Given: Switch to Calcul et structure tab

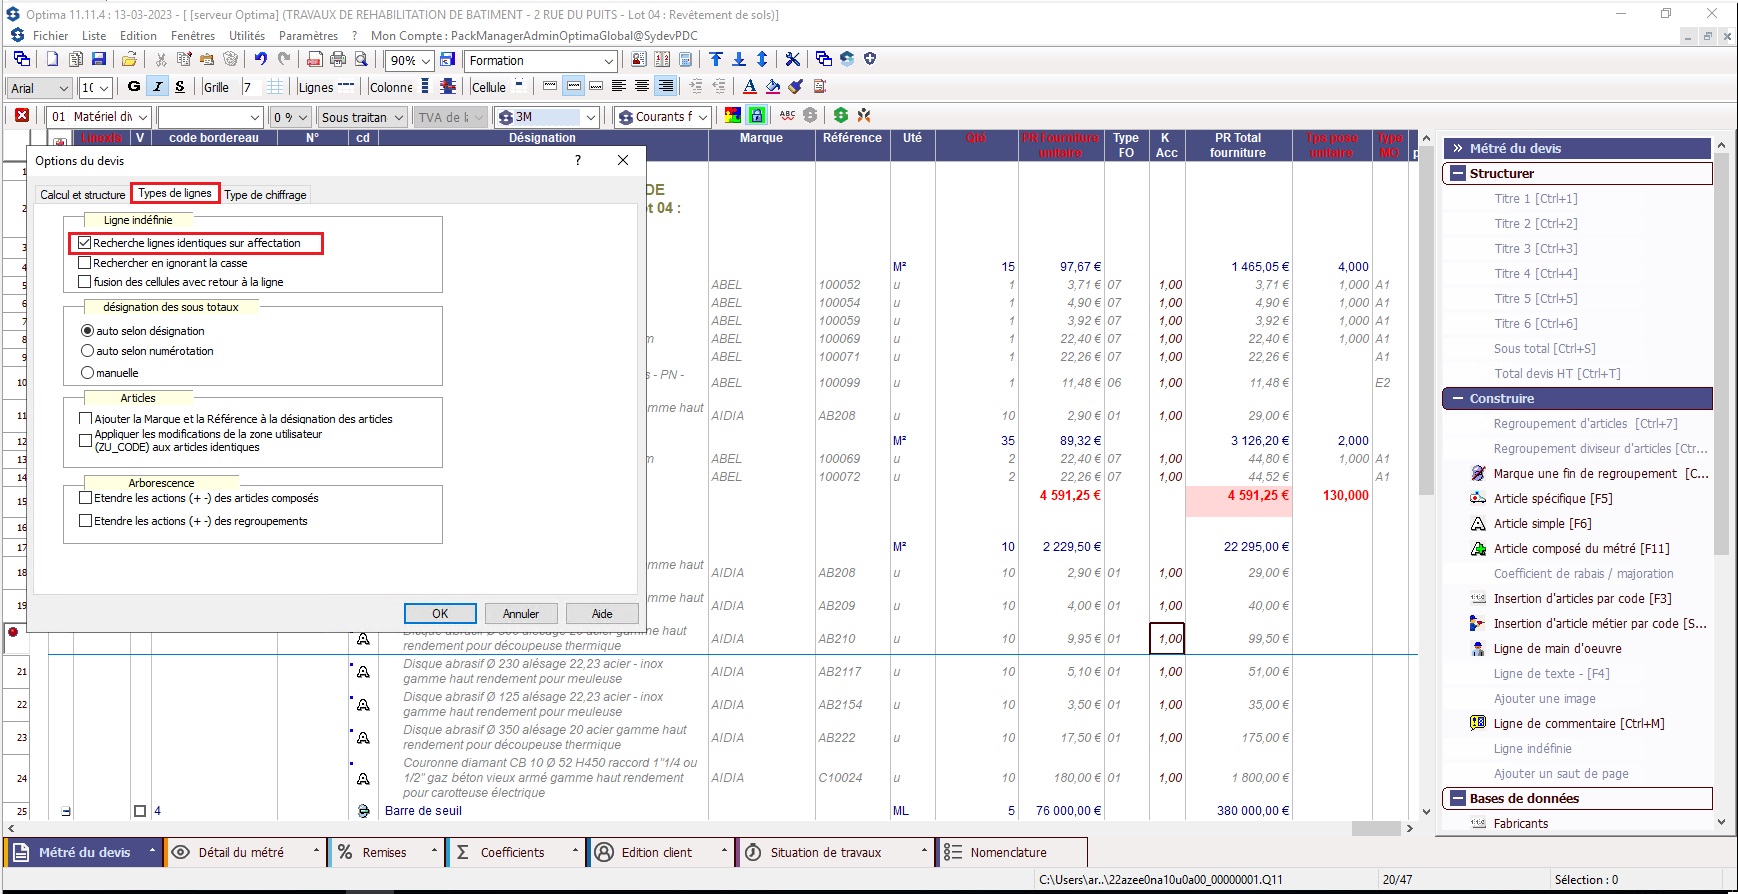Looking at the screenshot, I should 83,195.
